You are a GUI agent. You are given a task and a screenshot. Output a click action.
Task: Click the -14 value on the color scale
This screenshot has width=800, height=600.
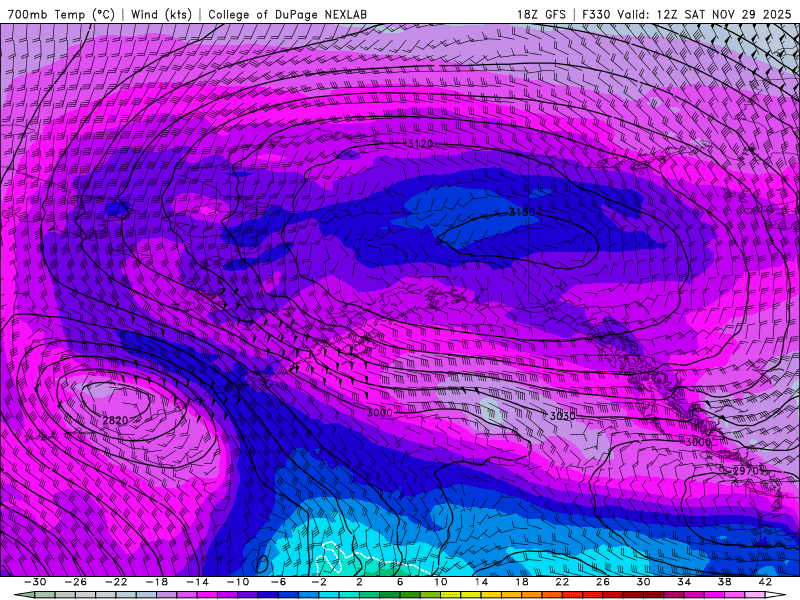[197, 582]
